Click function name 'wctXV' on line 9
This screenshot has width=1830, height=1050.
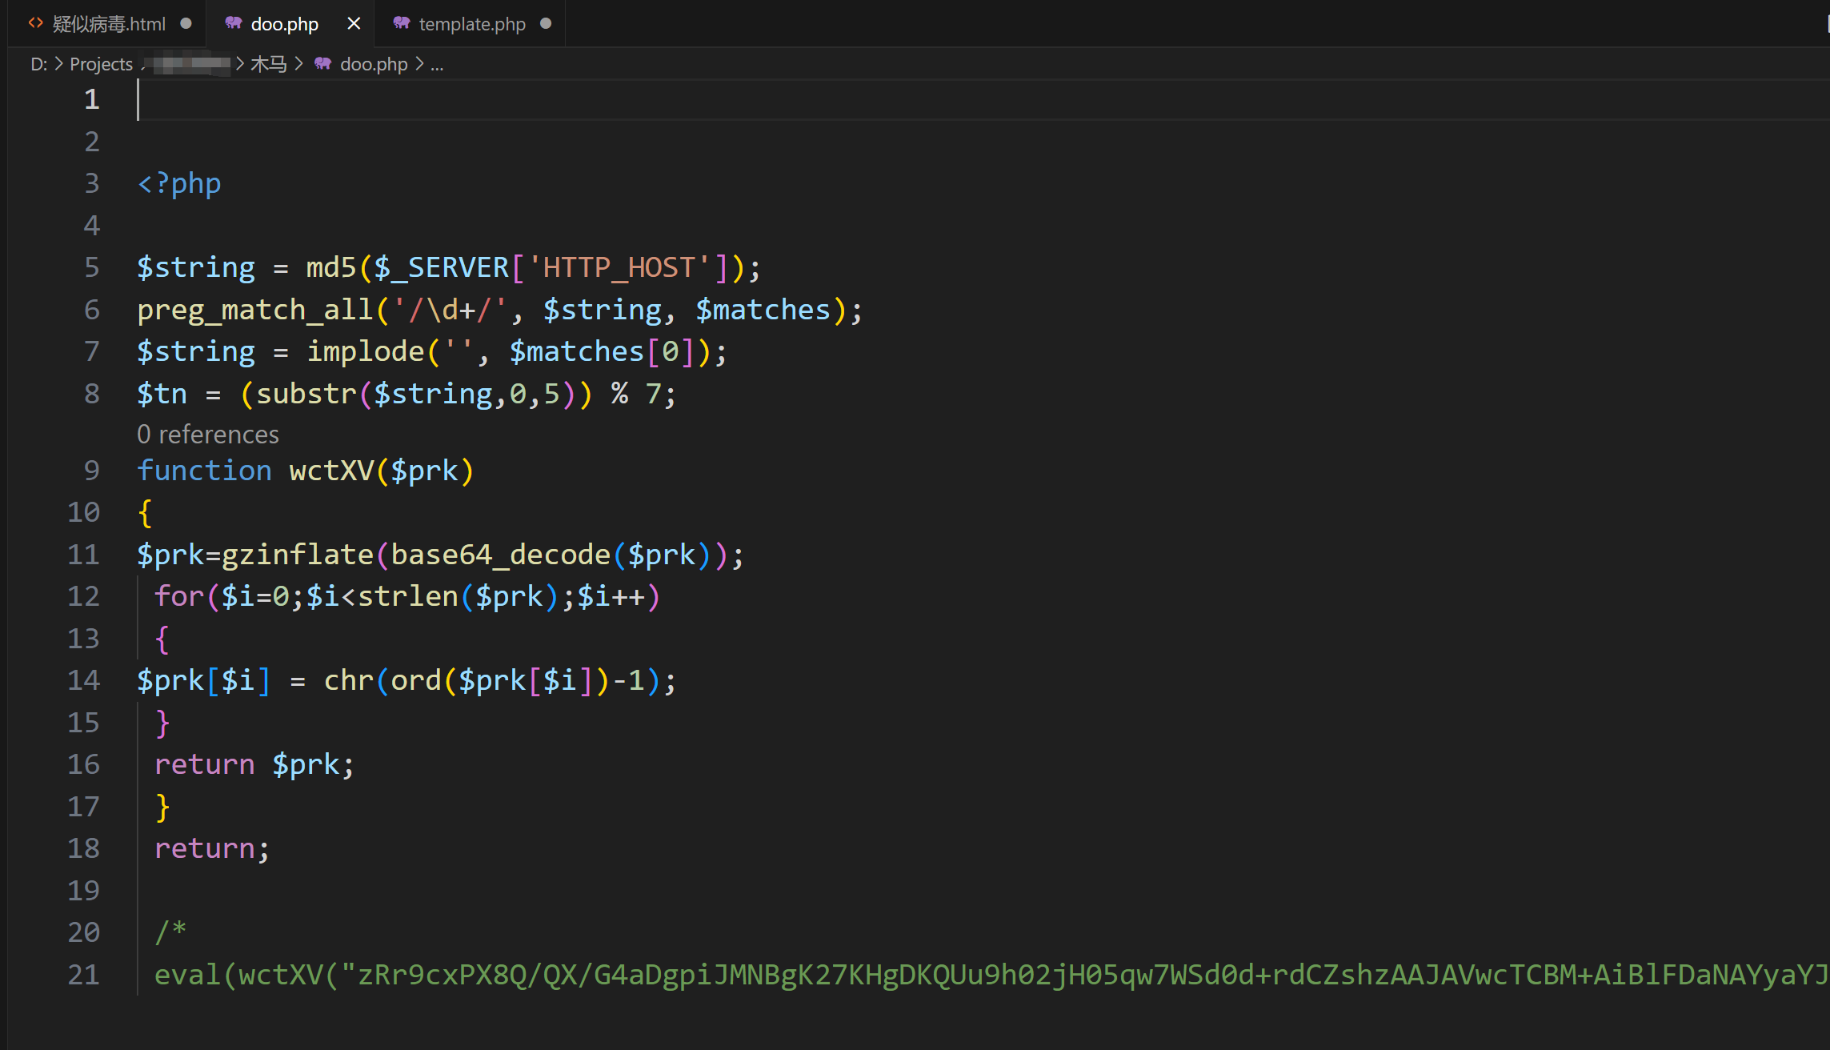pyautogui.click(x=331, y=470)
